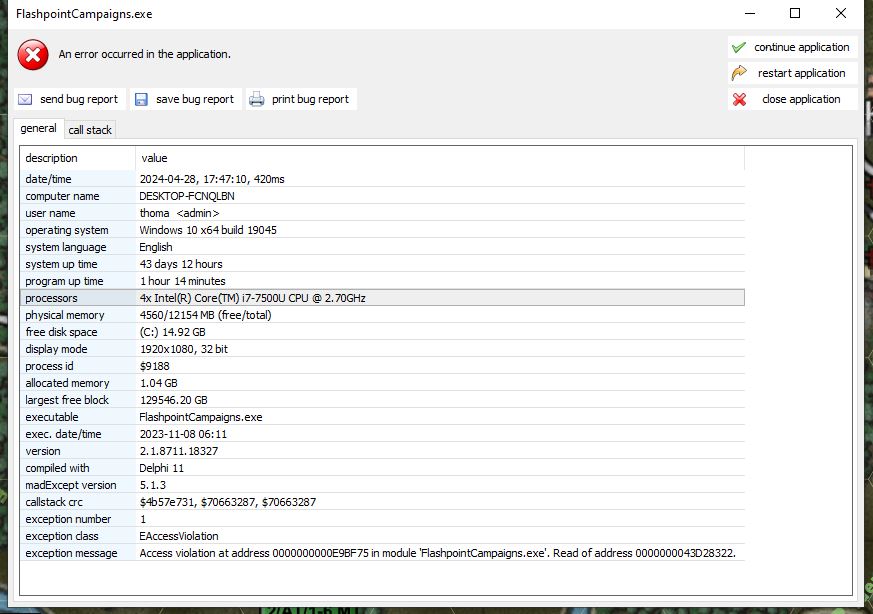Screen dimensions: 873x614
Task: Select the callstack crc row label
Action: (x=54, y=502)
